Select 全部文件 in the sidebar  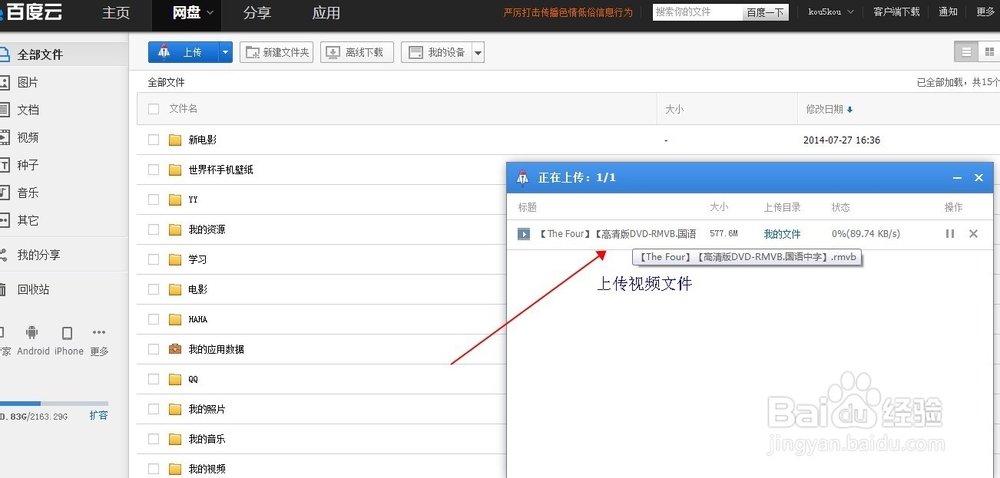40,55
